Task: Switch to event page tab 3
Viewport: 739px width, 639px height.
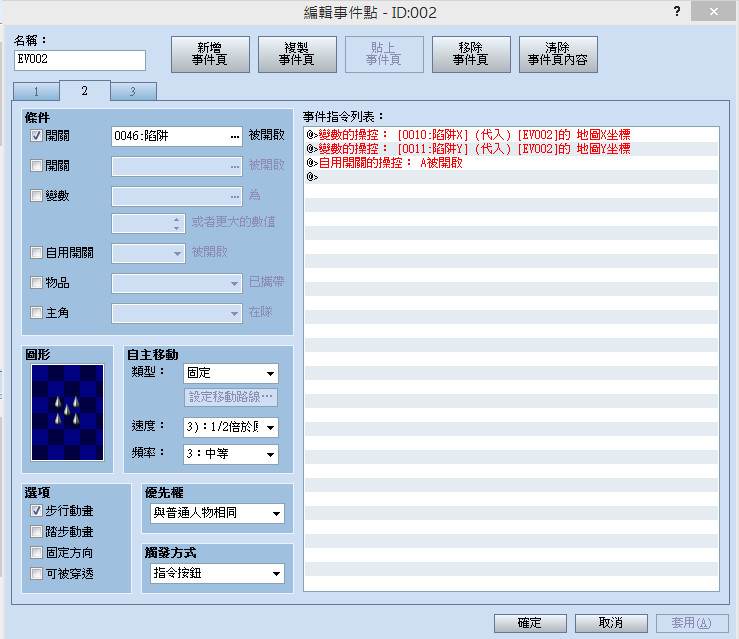Action: 133,91
